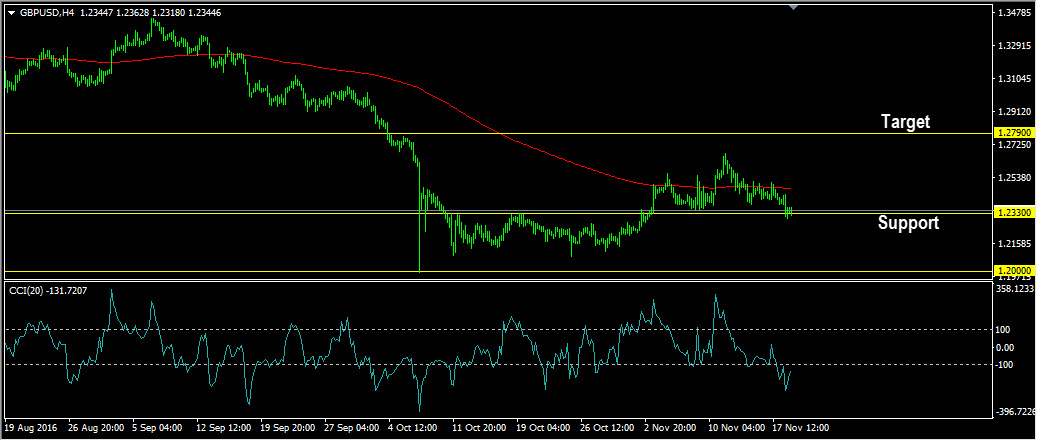
Task: Click the CCI 100 level label
Action: tap(1002, 330)
